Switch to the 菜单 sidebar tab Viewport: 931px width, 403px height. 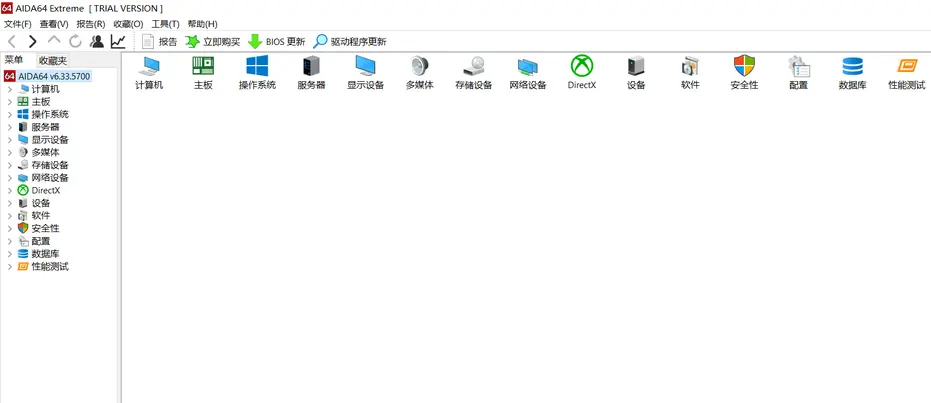14,59
